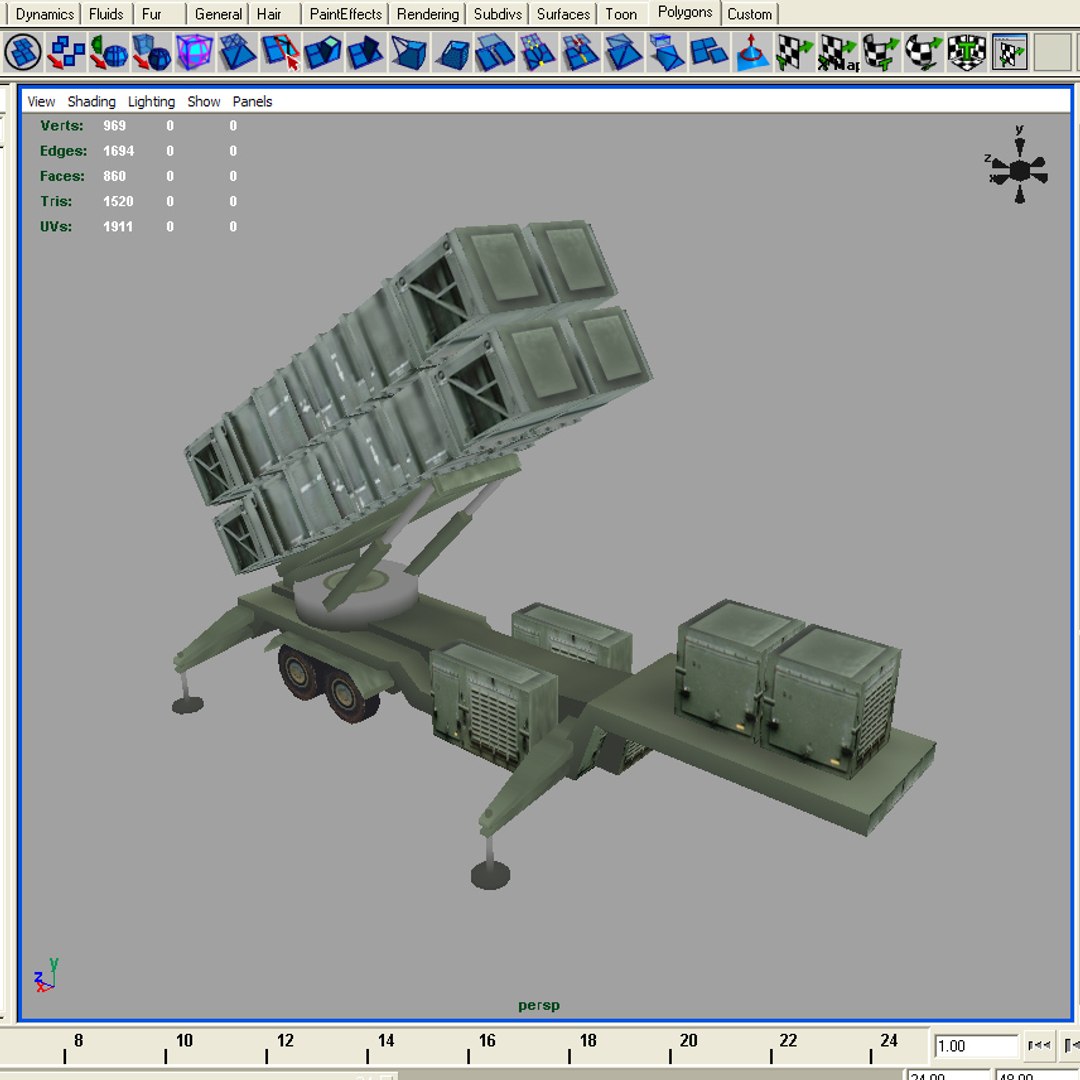Click frame 16 on the time slider
The image size is (1080, 1080).
tap(487, 1040)
